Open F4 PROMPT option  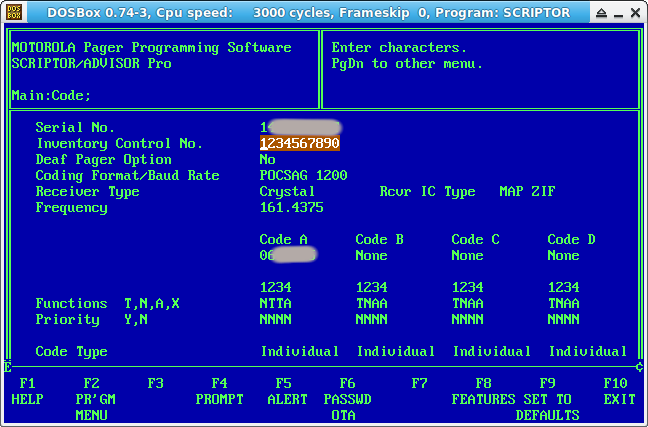(x=219, y=391)
